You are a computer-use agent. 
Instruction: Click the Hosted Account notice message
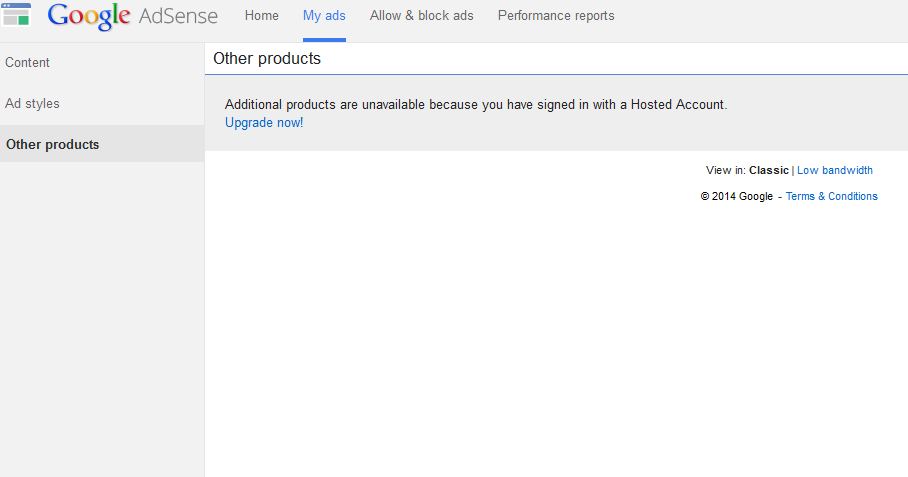476,104
